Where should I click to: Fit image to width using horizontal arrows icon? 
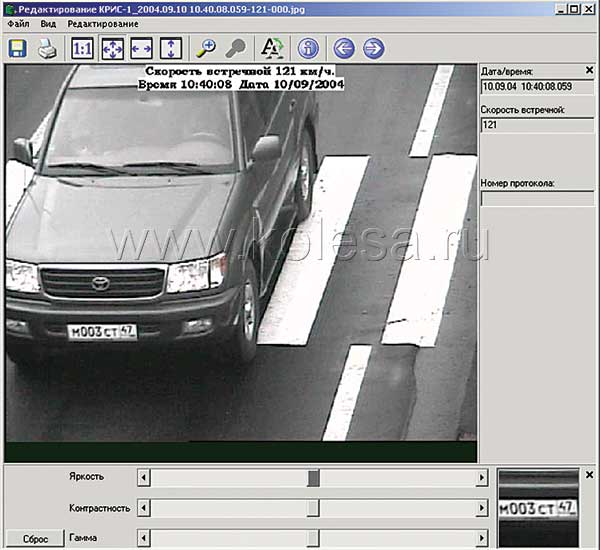click(x=141, y=47)
